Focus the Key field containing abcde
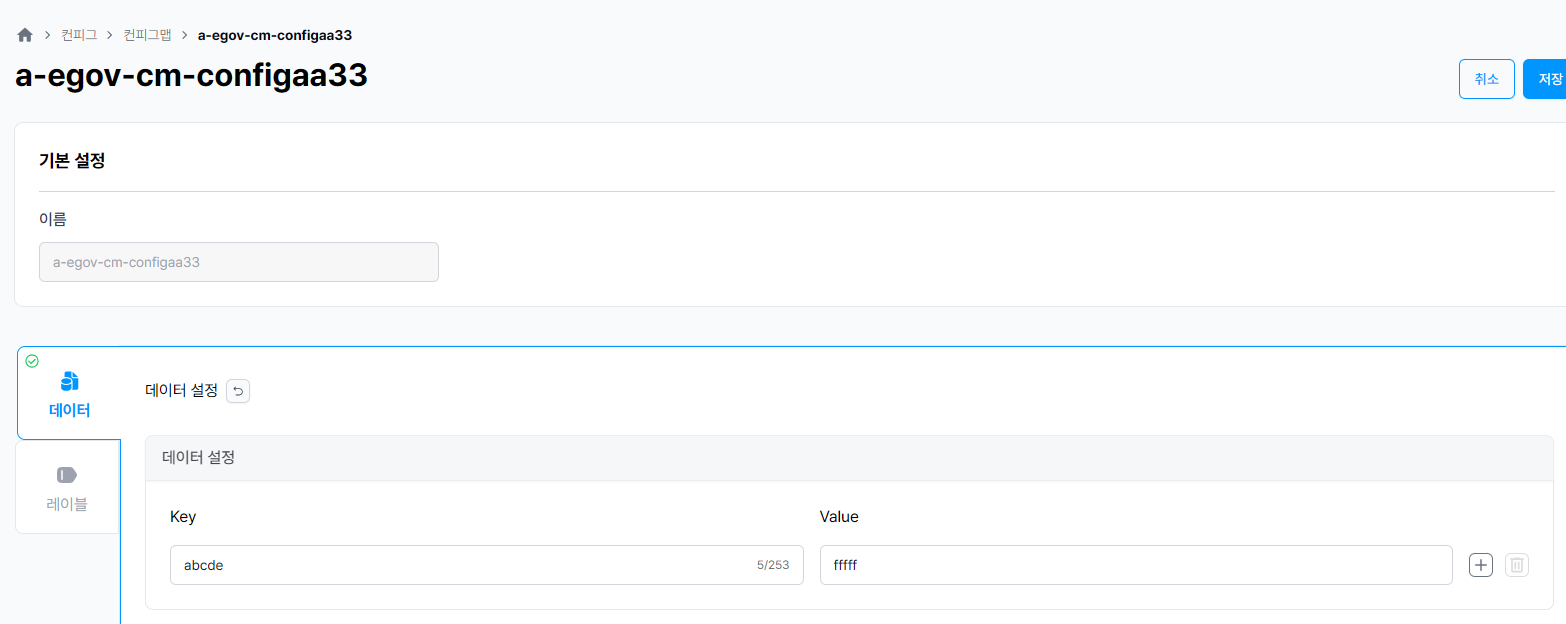This screenshot has width=1566, height=624. pyautogui.click(x=460, y=565)
